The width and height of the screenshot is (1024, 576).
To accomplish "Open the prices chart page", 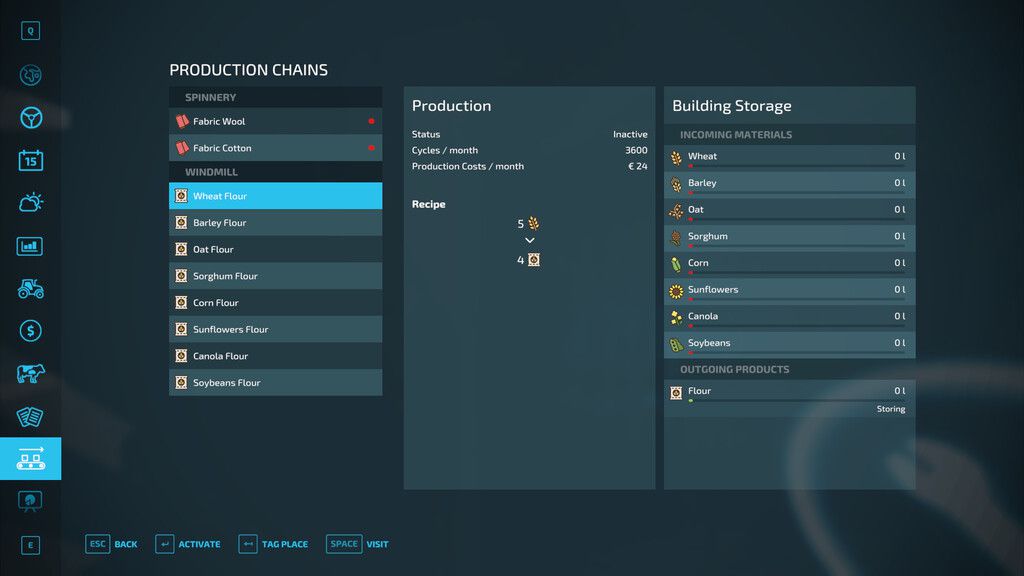I will [30, 246].
